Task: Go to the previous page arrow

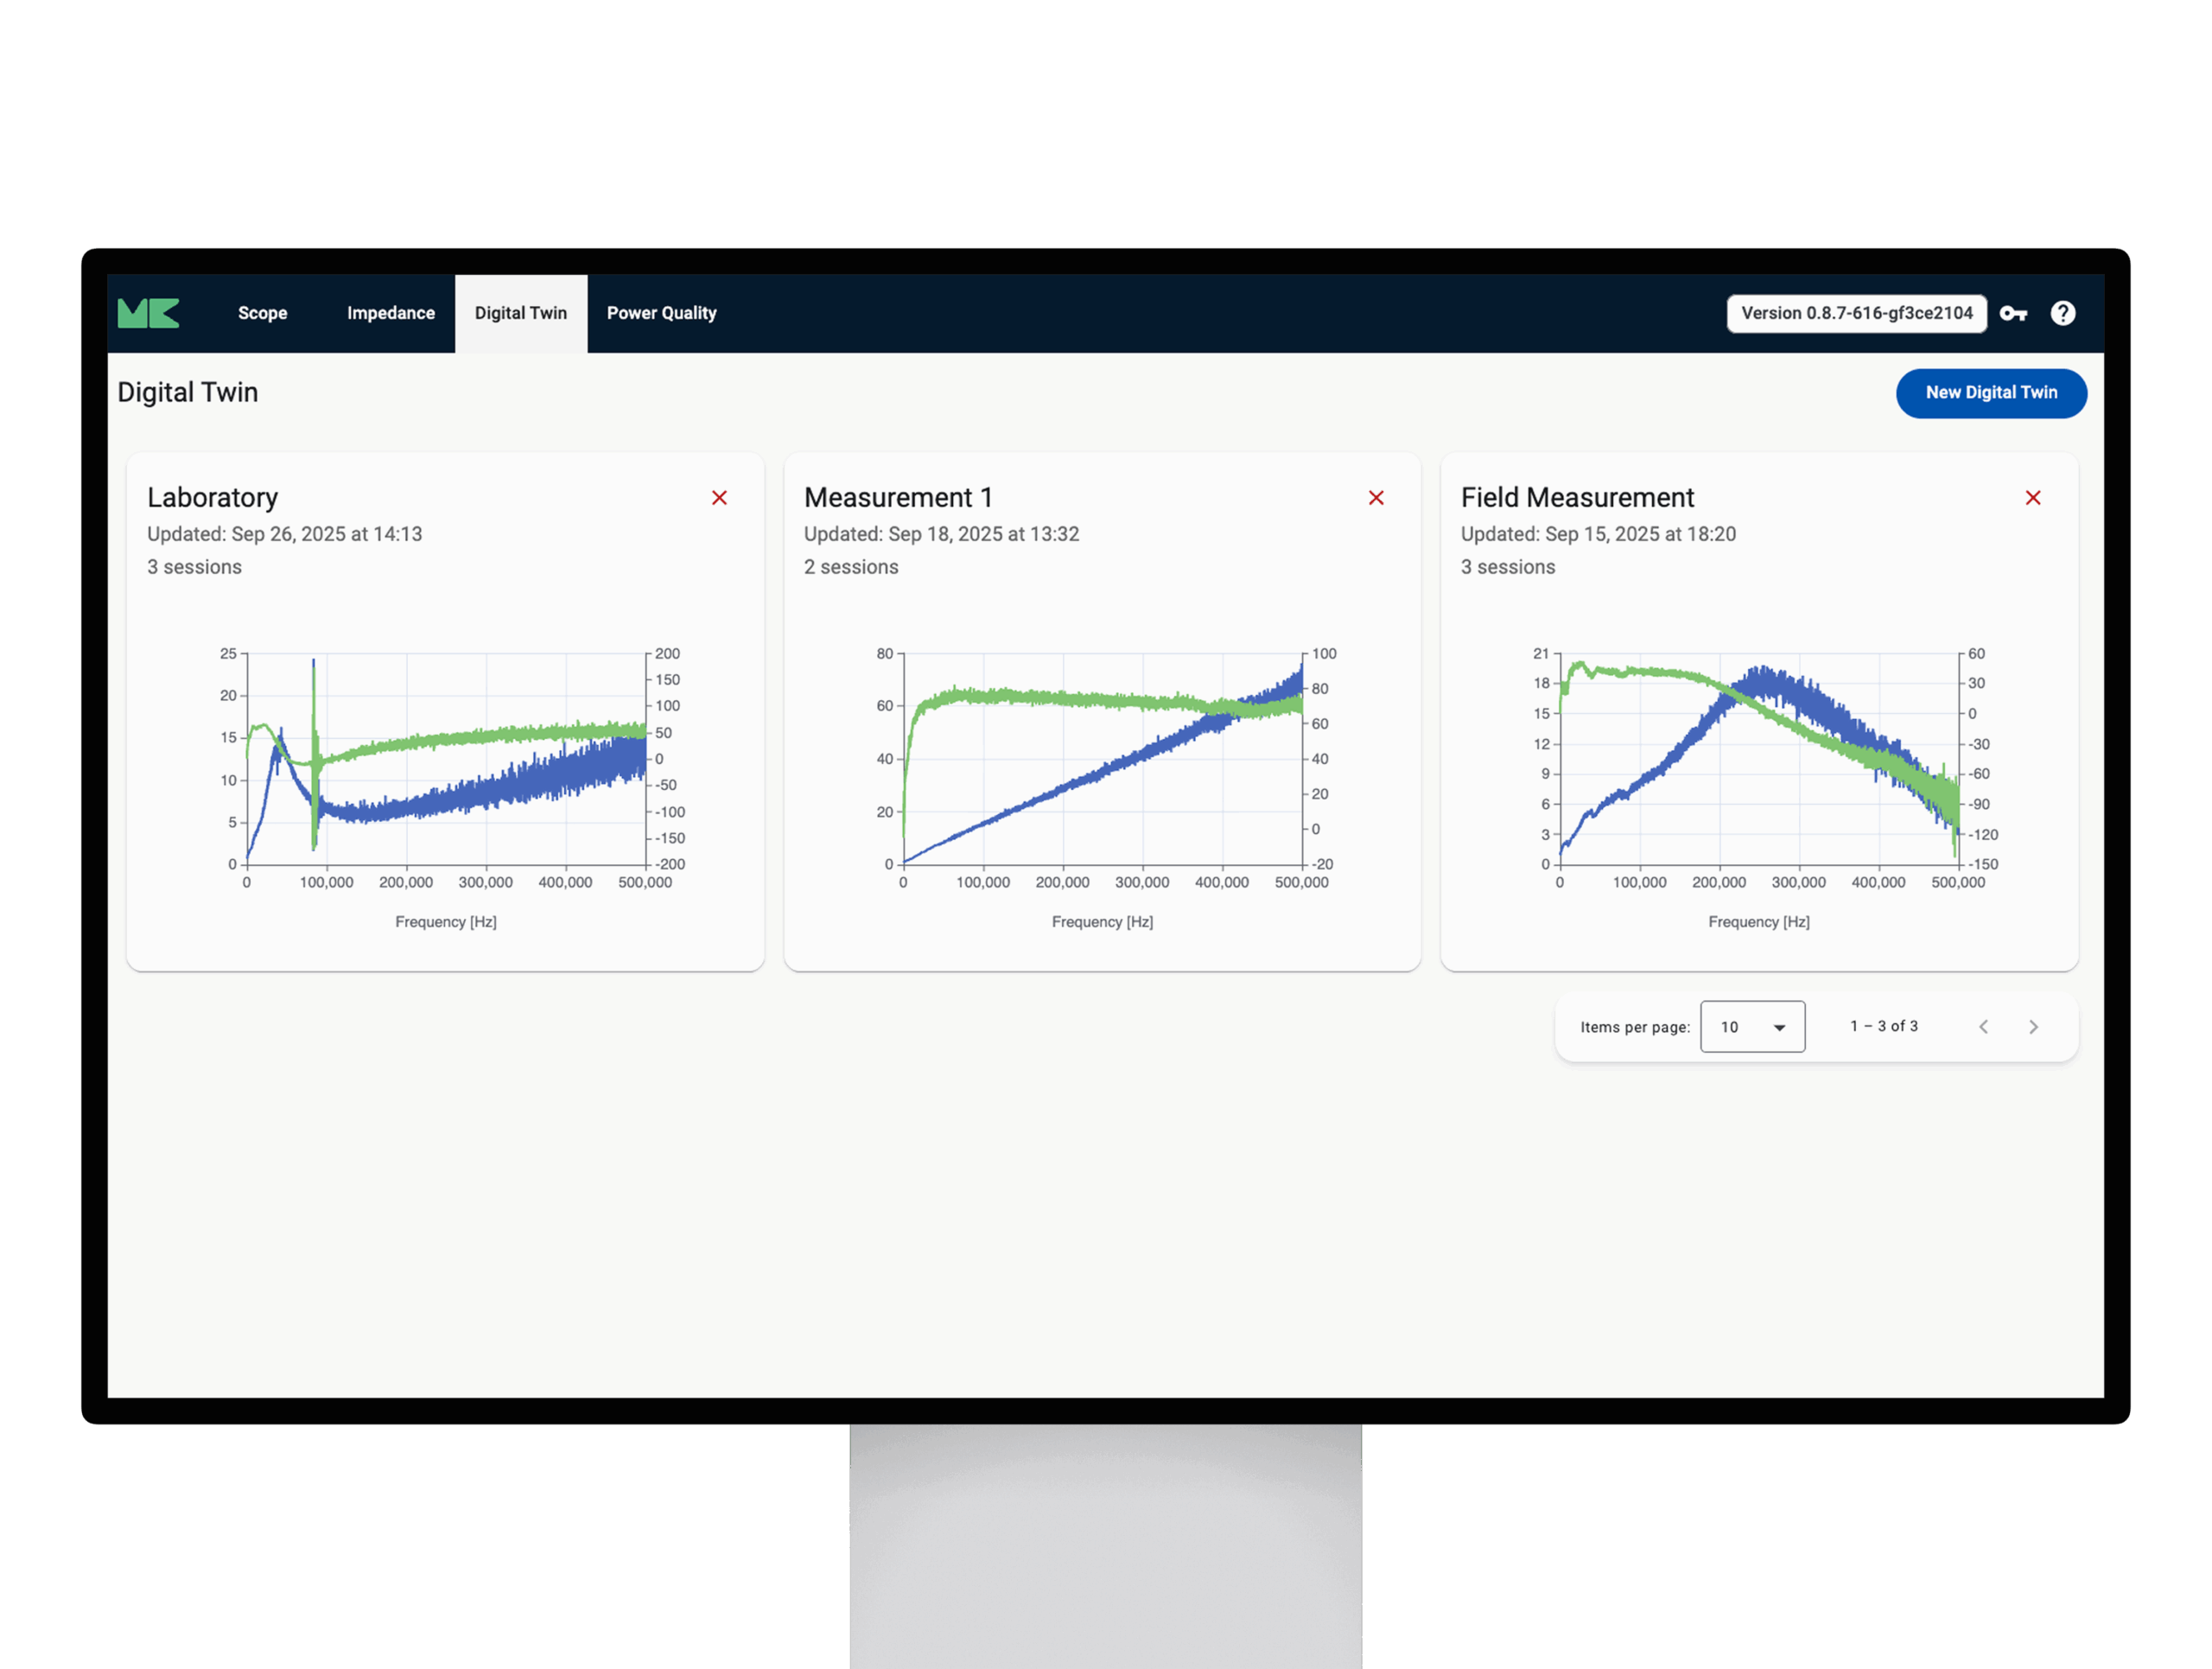Action: tap(1984, 1027)
